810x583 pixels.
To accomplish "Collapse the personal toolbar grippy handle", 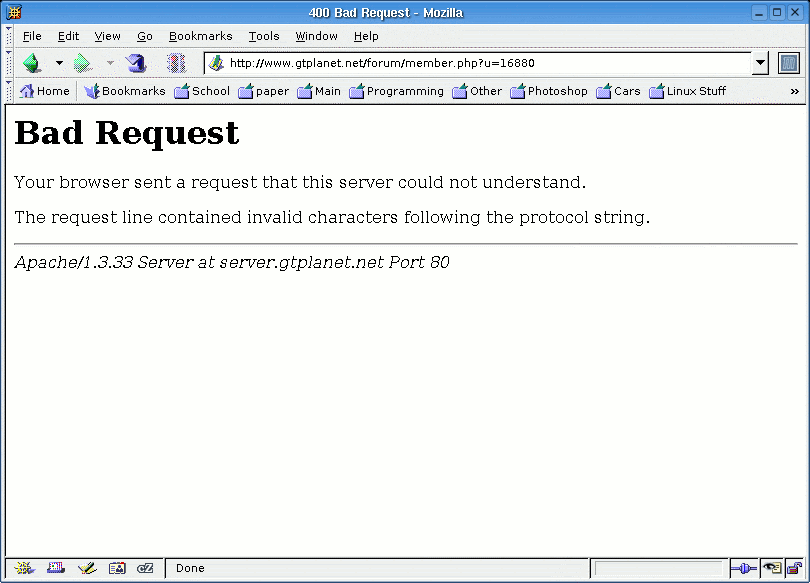I will 9,91.
